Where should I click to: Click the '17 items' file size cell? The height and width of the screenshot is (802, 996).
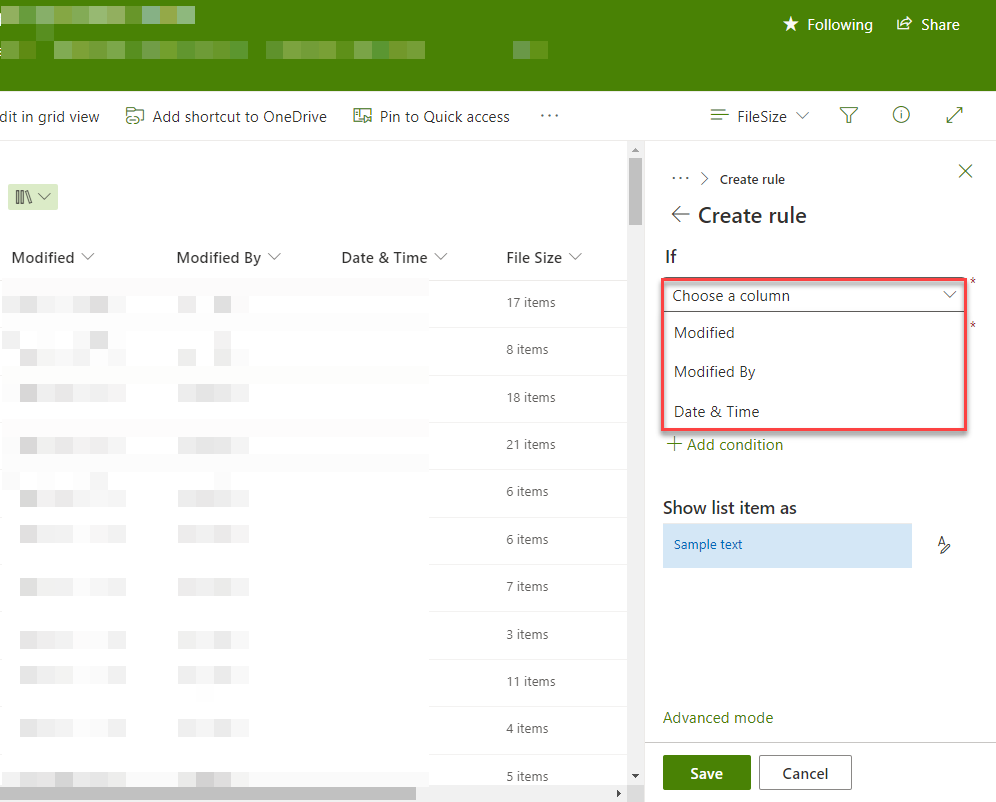(530, 303)
